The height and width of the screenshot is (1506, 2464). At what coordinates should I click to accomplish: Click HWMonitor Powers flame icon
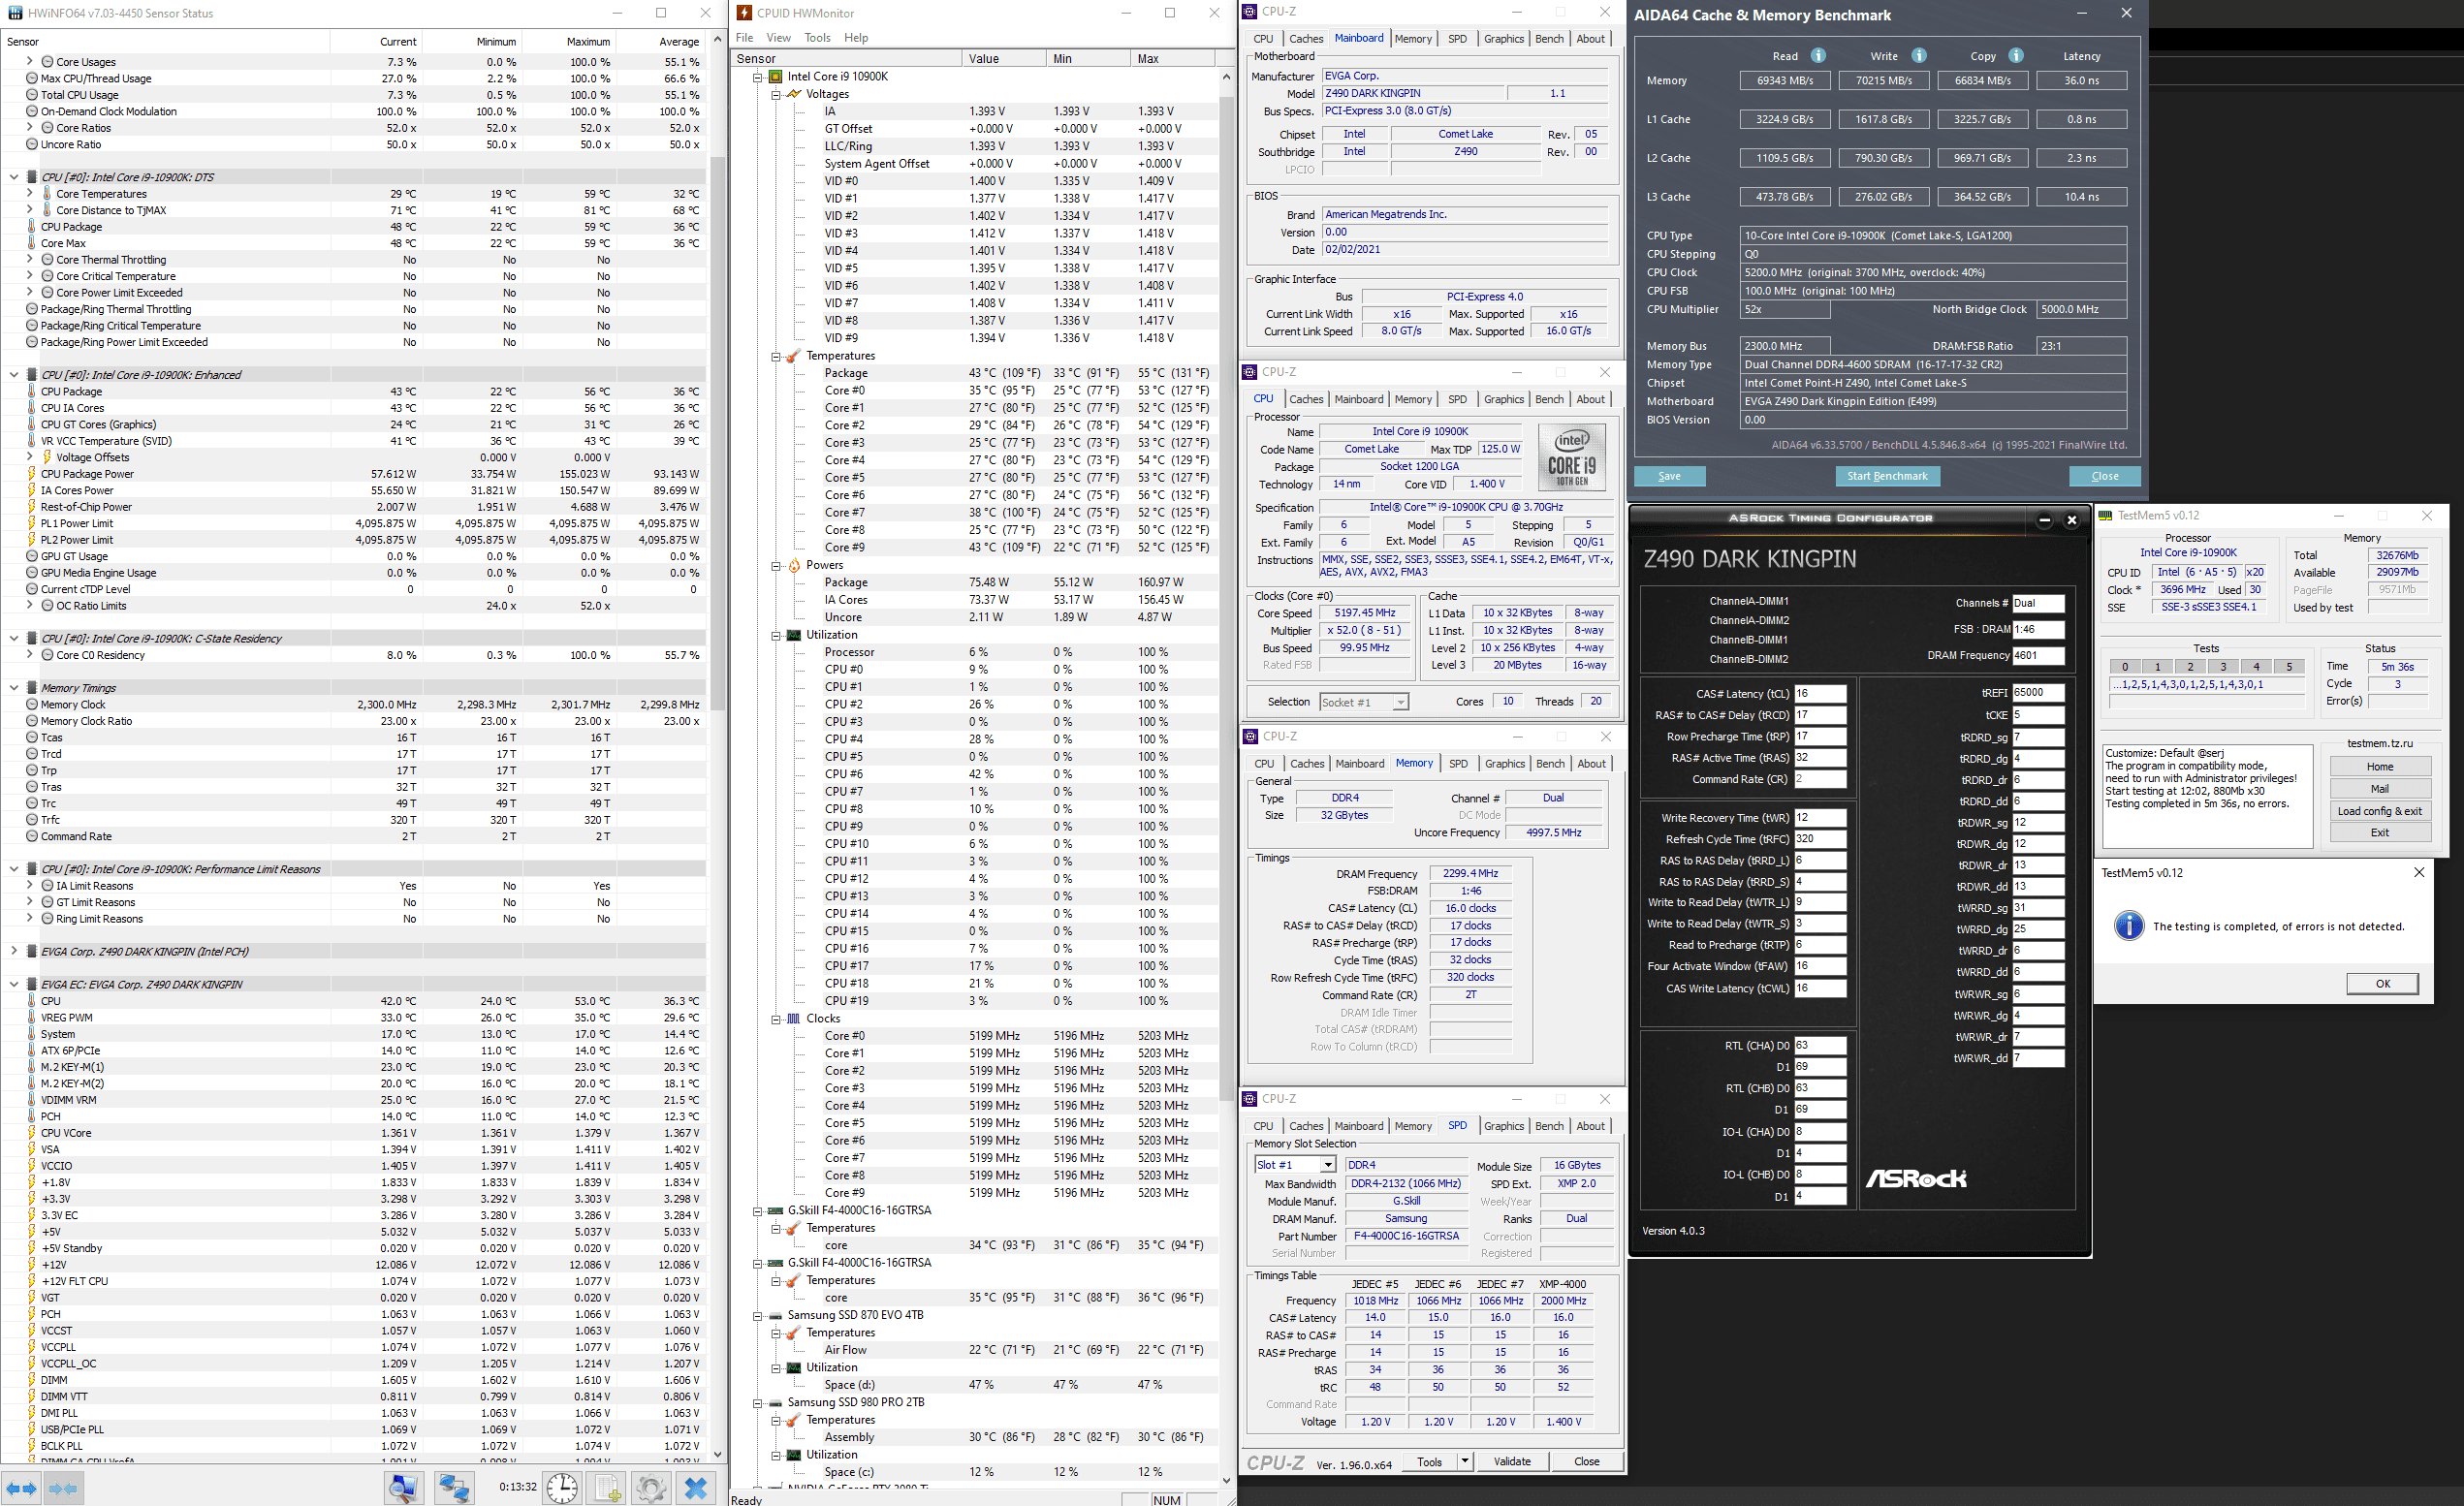tap(794, 565)
